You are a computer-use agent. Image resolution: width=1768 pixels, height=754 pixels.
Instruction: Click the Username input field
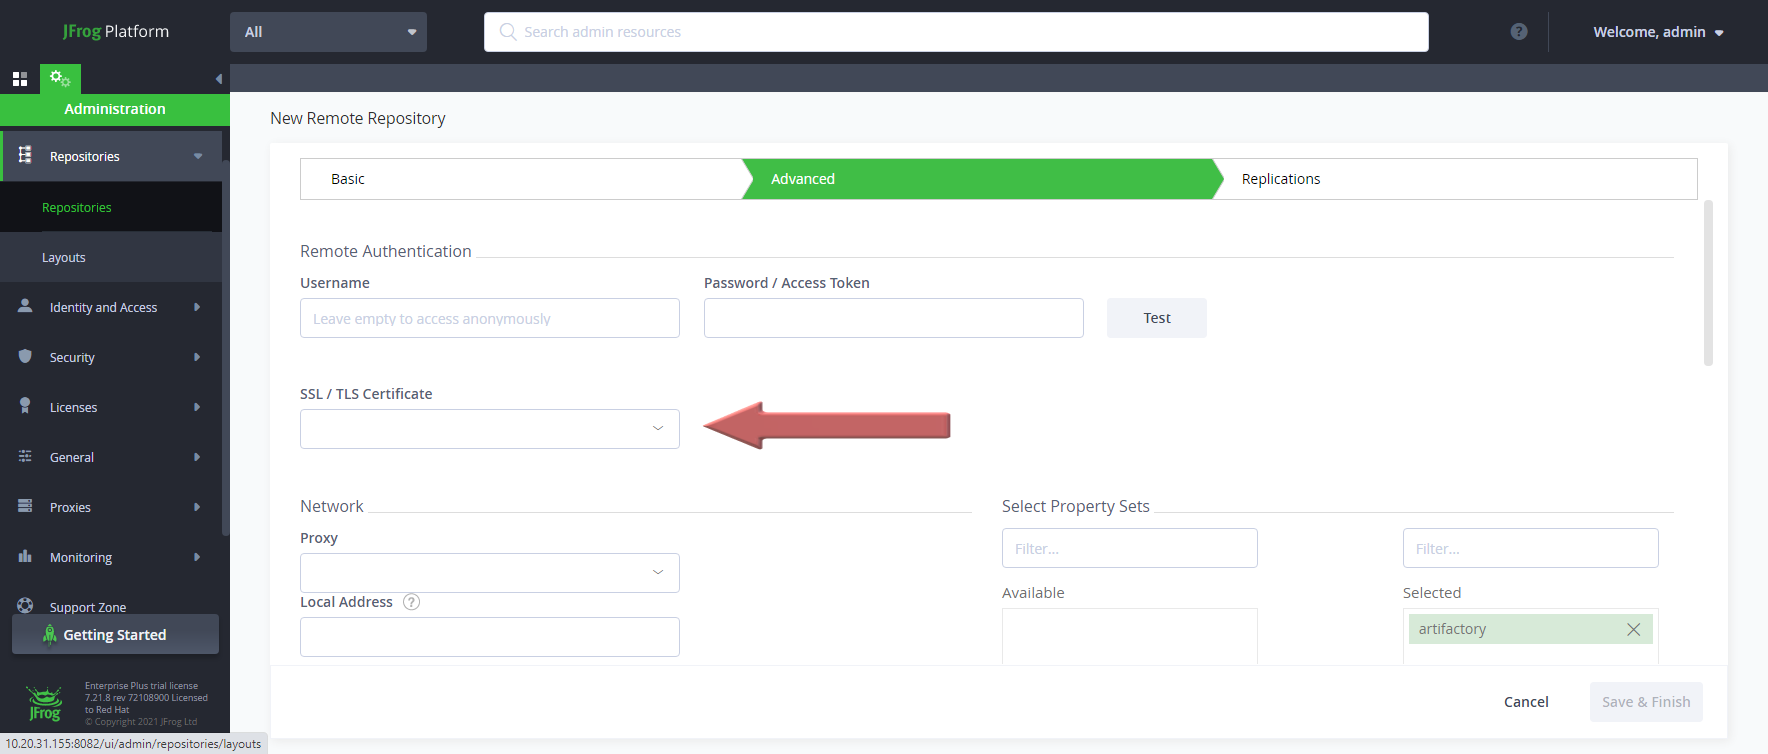point(489,318)
